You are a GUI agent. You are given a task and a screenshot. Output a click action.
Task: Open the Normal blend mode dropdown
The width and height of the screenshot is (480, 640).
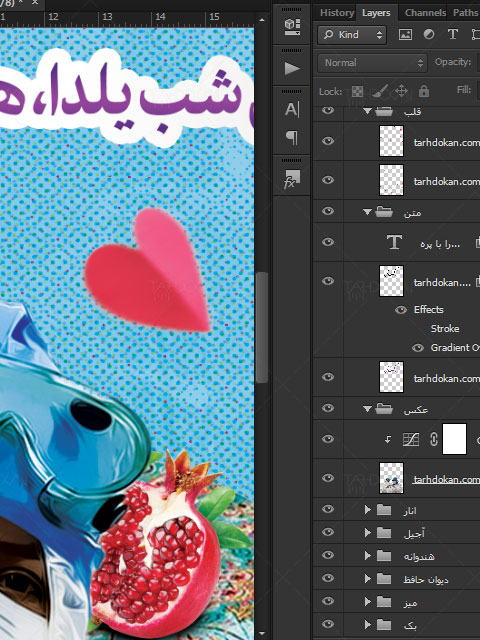coord(372,62)
